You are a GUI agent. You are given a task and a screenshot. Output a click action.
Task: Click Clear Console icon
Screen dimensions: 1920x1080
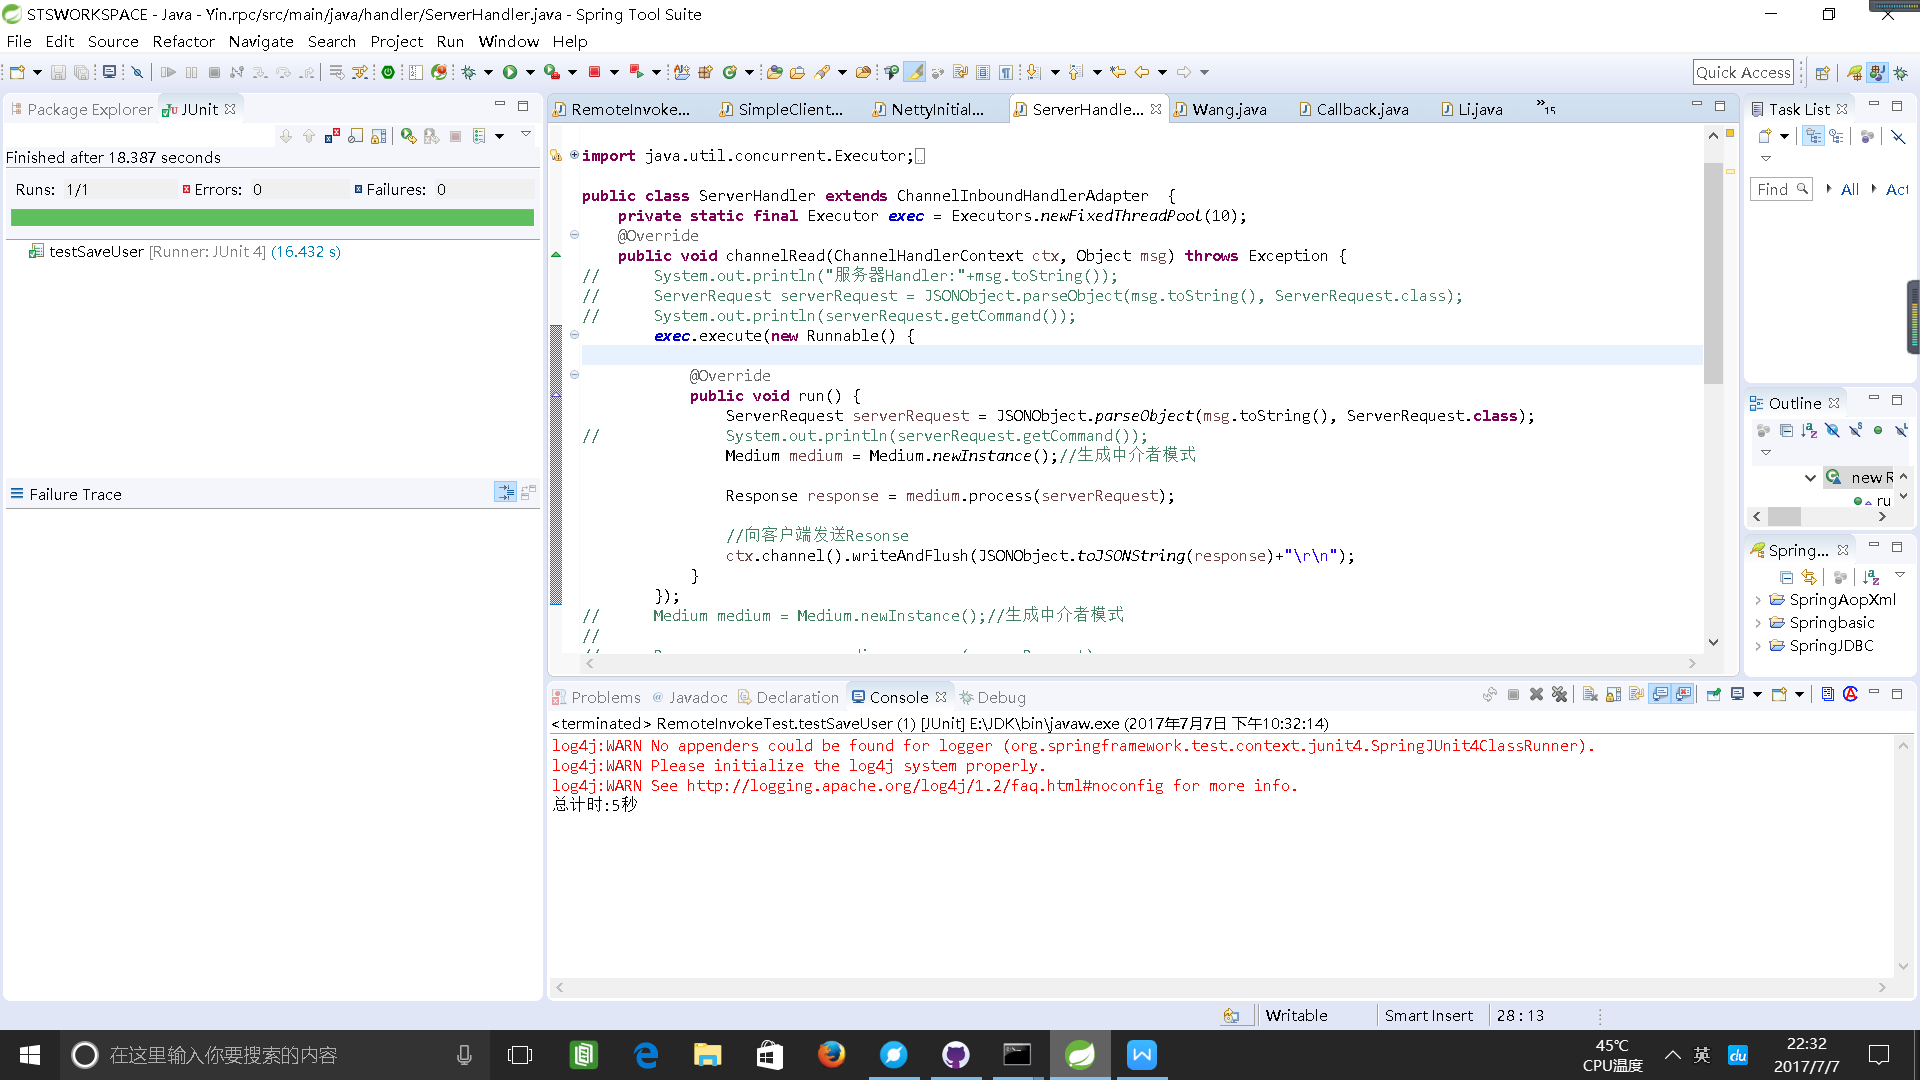[1590, 695]
